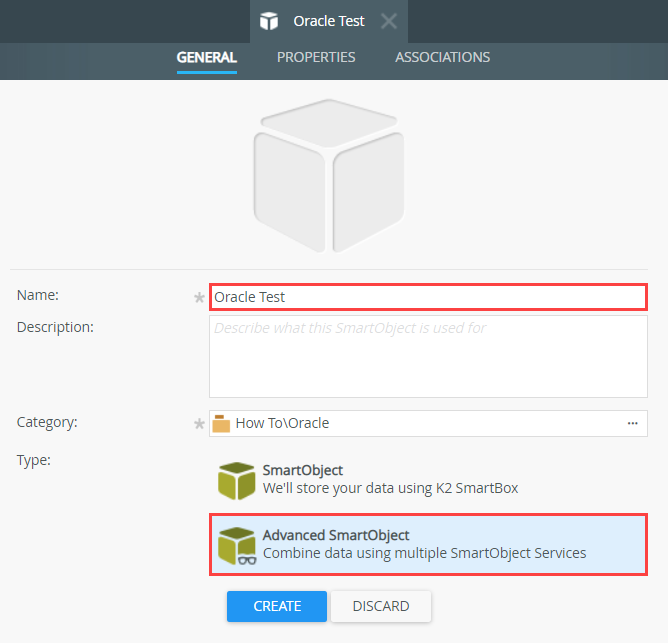668x643 pixels.
Task: Click into the Description text area
Action: coord(428,356)
